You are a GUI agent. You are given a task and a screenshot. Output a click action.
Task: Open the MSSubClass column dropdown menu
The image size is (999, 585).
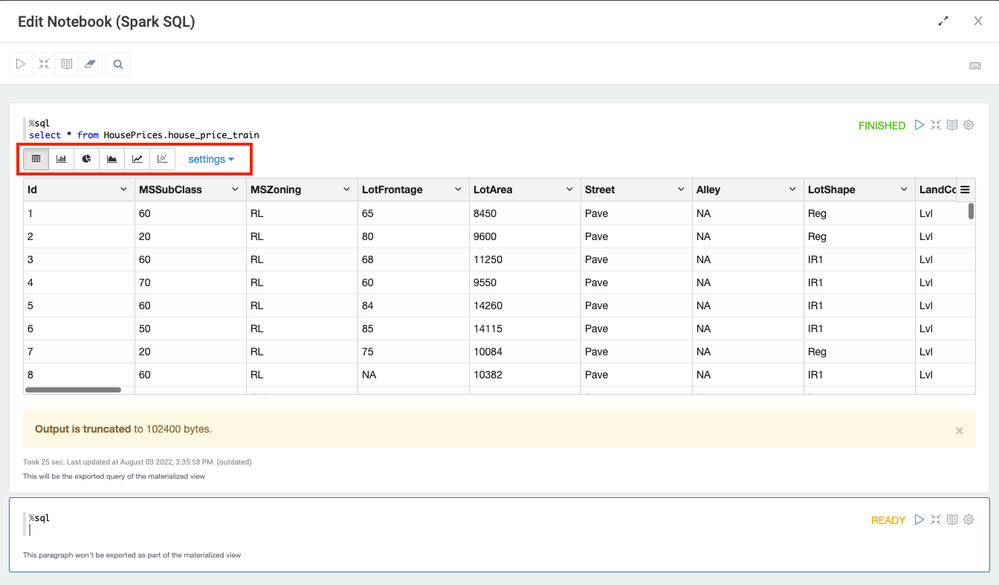point(235,190)
